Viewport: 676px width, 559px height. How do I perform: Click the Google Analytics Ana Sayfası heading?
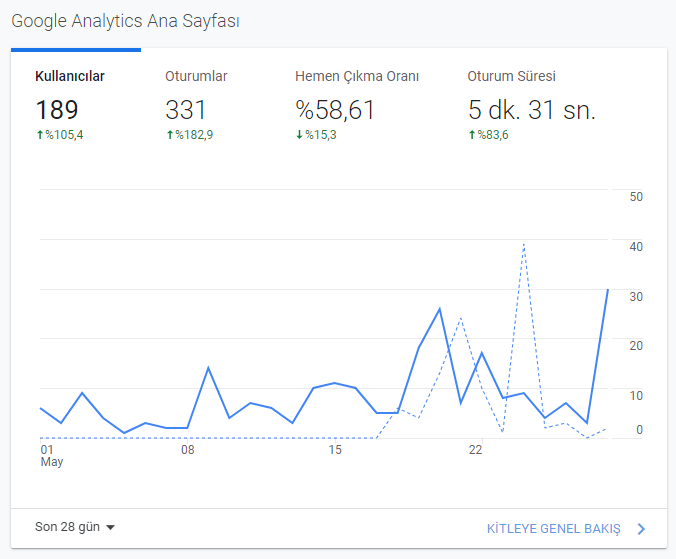pyautogui.click(x=125, y=21)
